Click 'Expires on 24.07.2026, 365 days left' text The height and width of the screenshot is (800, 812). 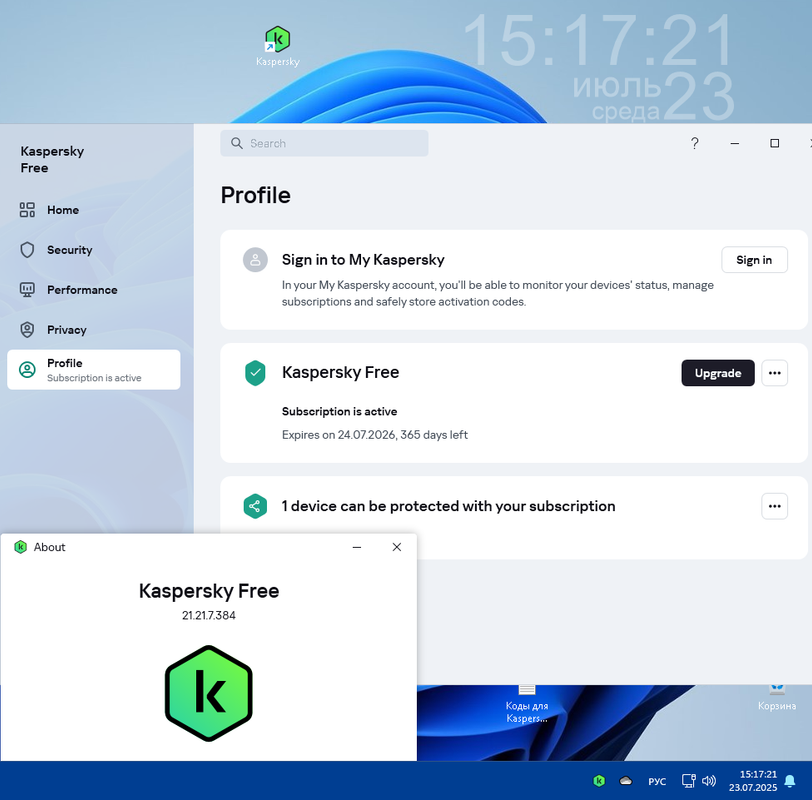[x=374, y=434]
